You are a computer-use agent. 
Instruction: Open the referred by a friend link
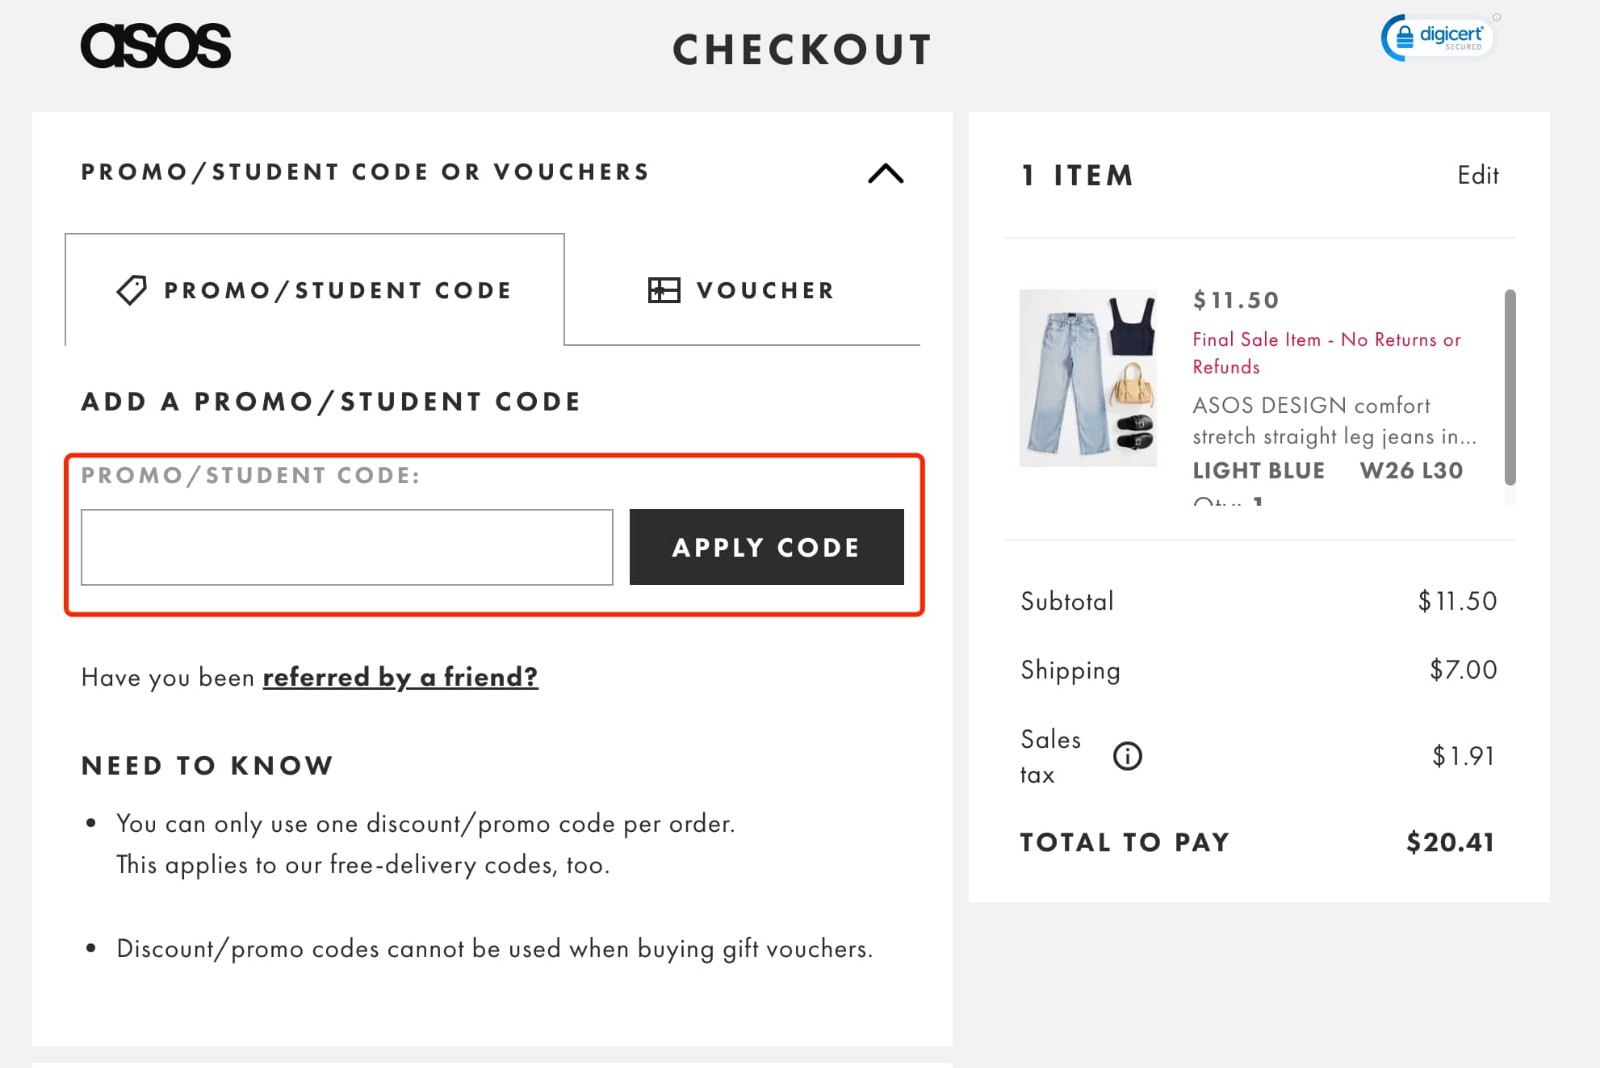tap(400, 677)
